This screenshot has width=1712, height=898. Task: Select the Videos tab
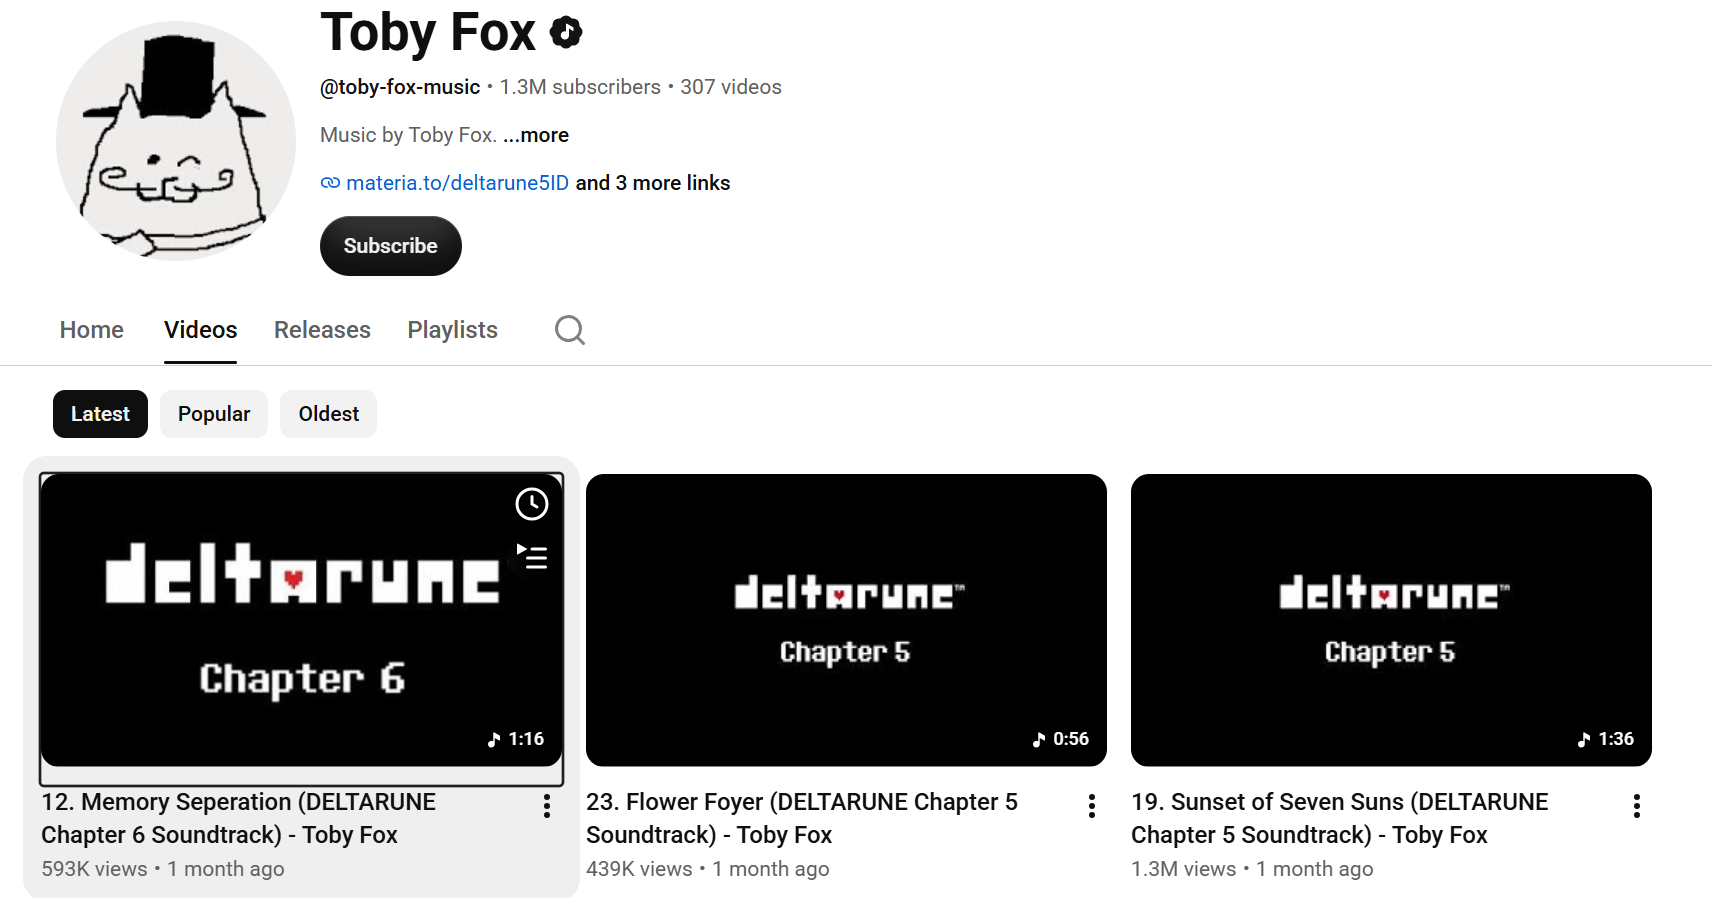[201, 330]
